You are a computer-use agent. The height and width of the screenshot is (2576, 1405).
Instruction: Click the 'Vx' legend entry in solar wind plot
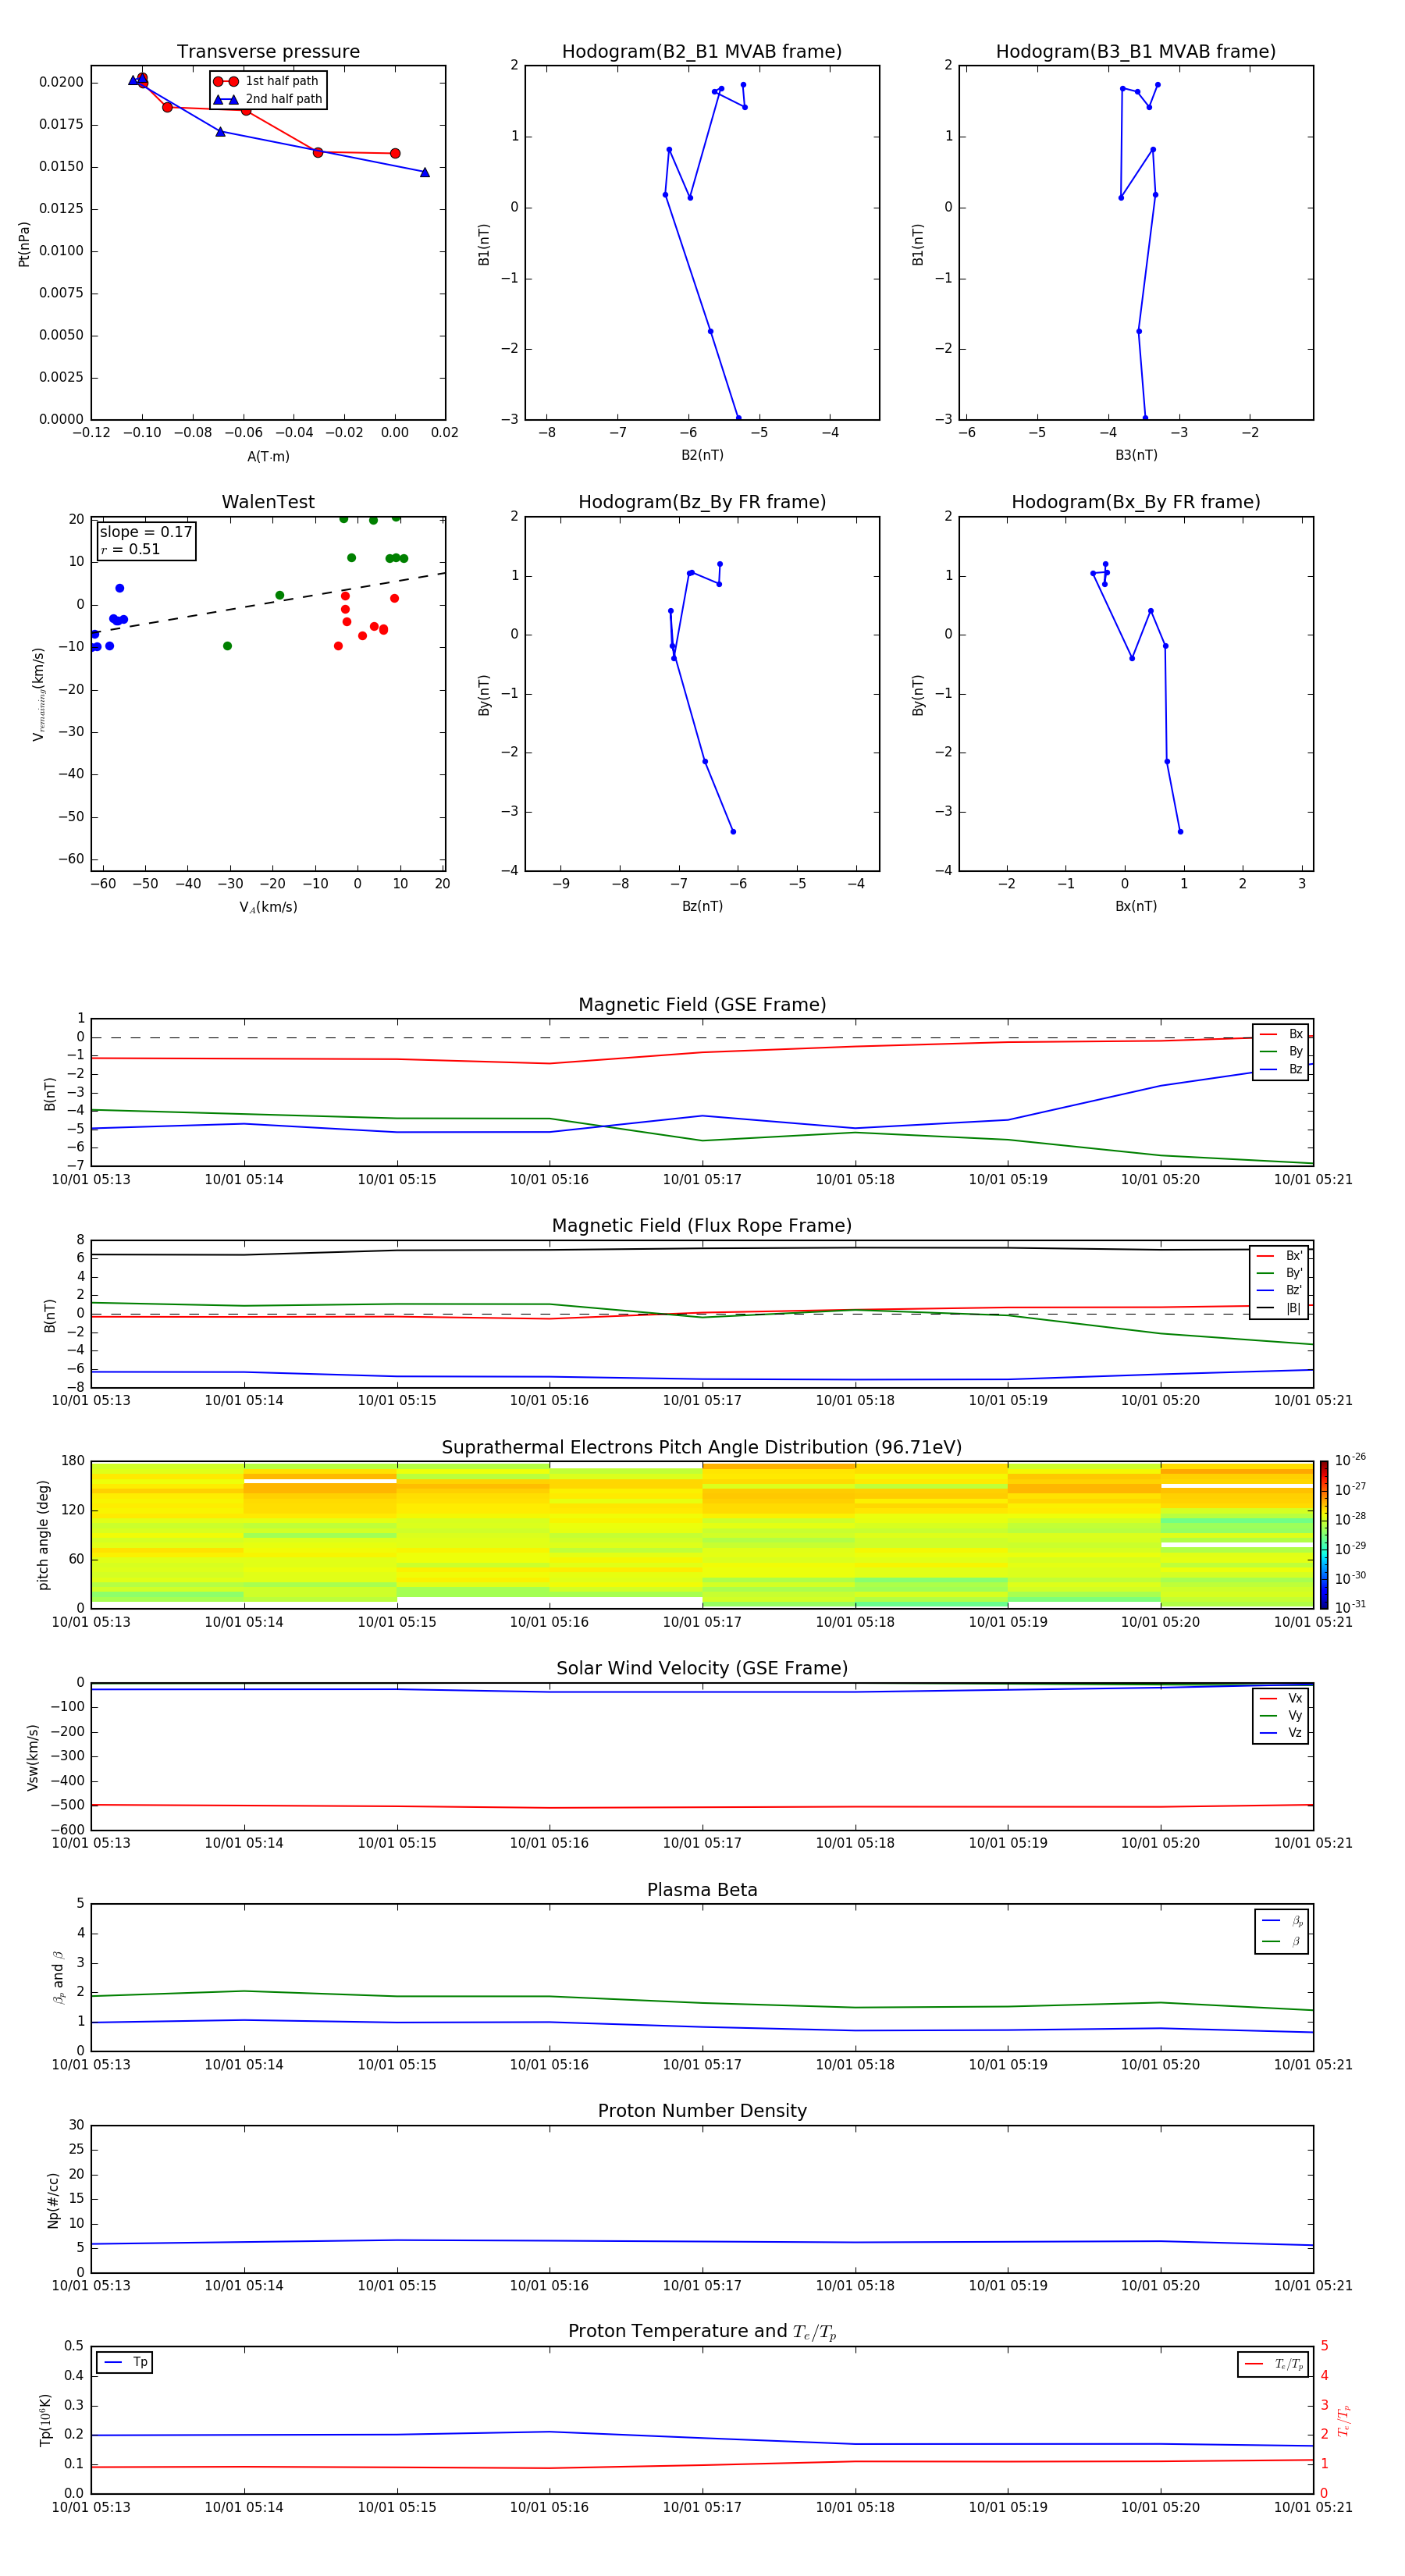pyautogui.click(x=1281, y=1698)
